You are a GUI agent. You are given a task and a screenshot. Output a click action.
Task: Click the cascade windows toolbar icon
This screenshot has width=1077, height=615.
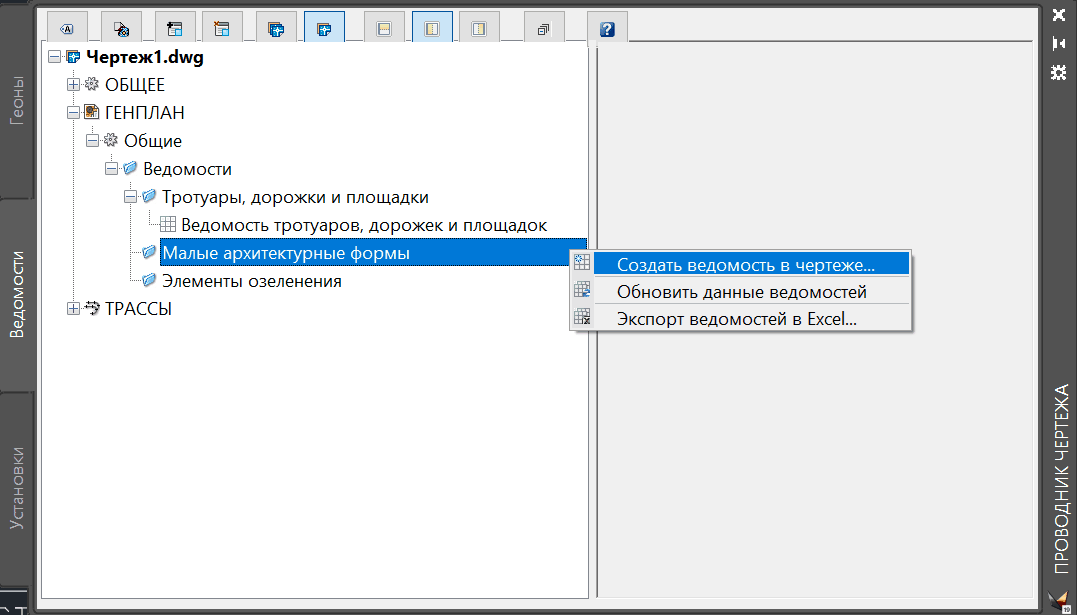pos(544,29)
